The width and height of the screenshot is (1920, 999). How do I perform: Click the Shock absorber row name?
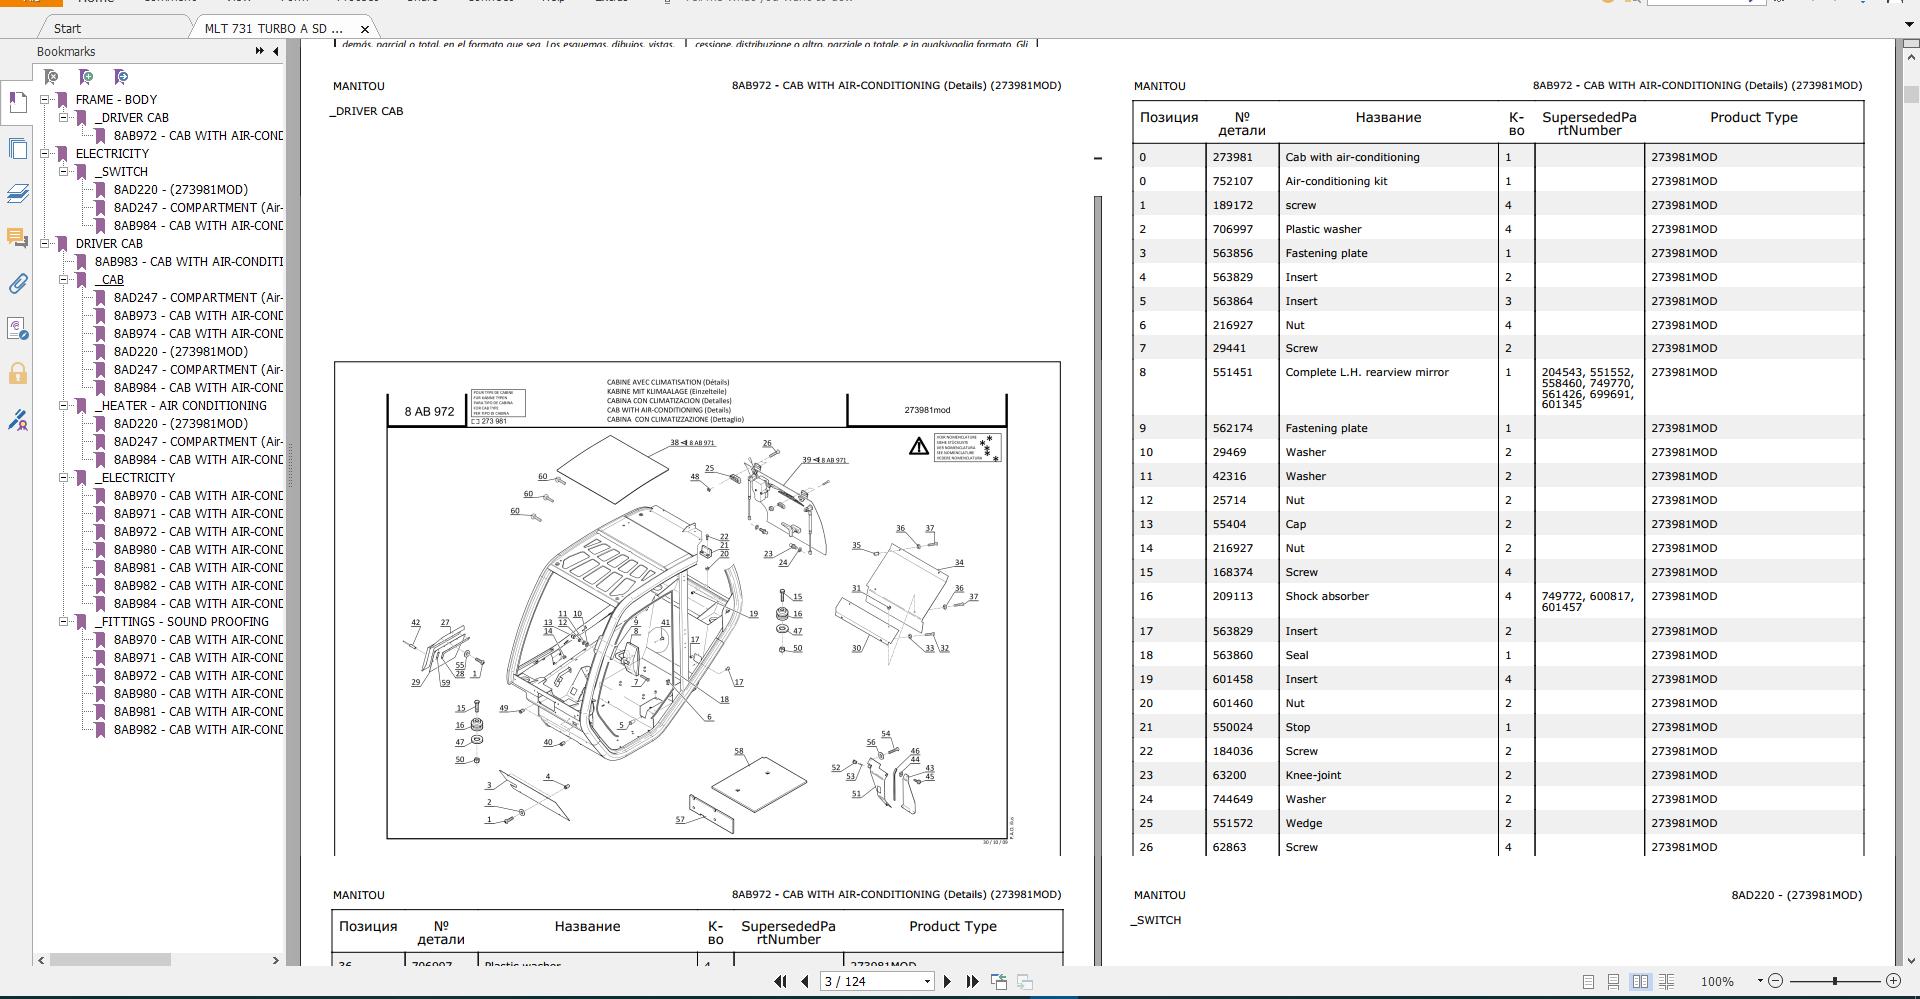click(x=1327, y=596)
